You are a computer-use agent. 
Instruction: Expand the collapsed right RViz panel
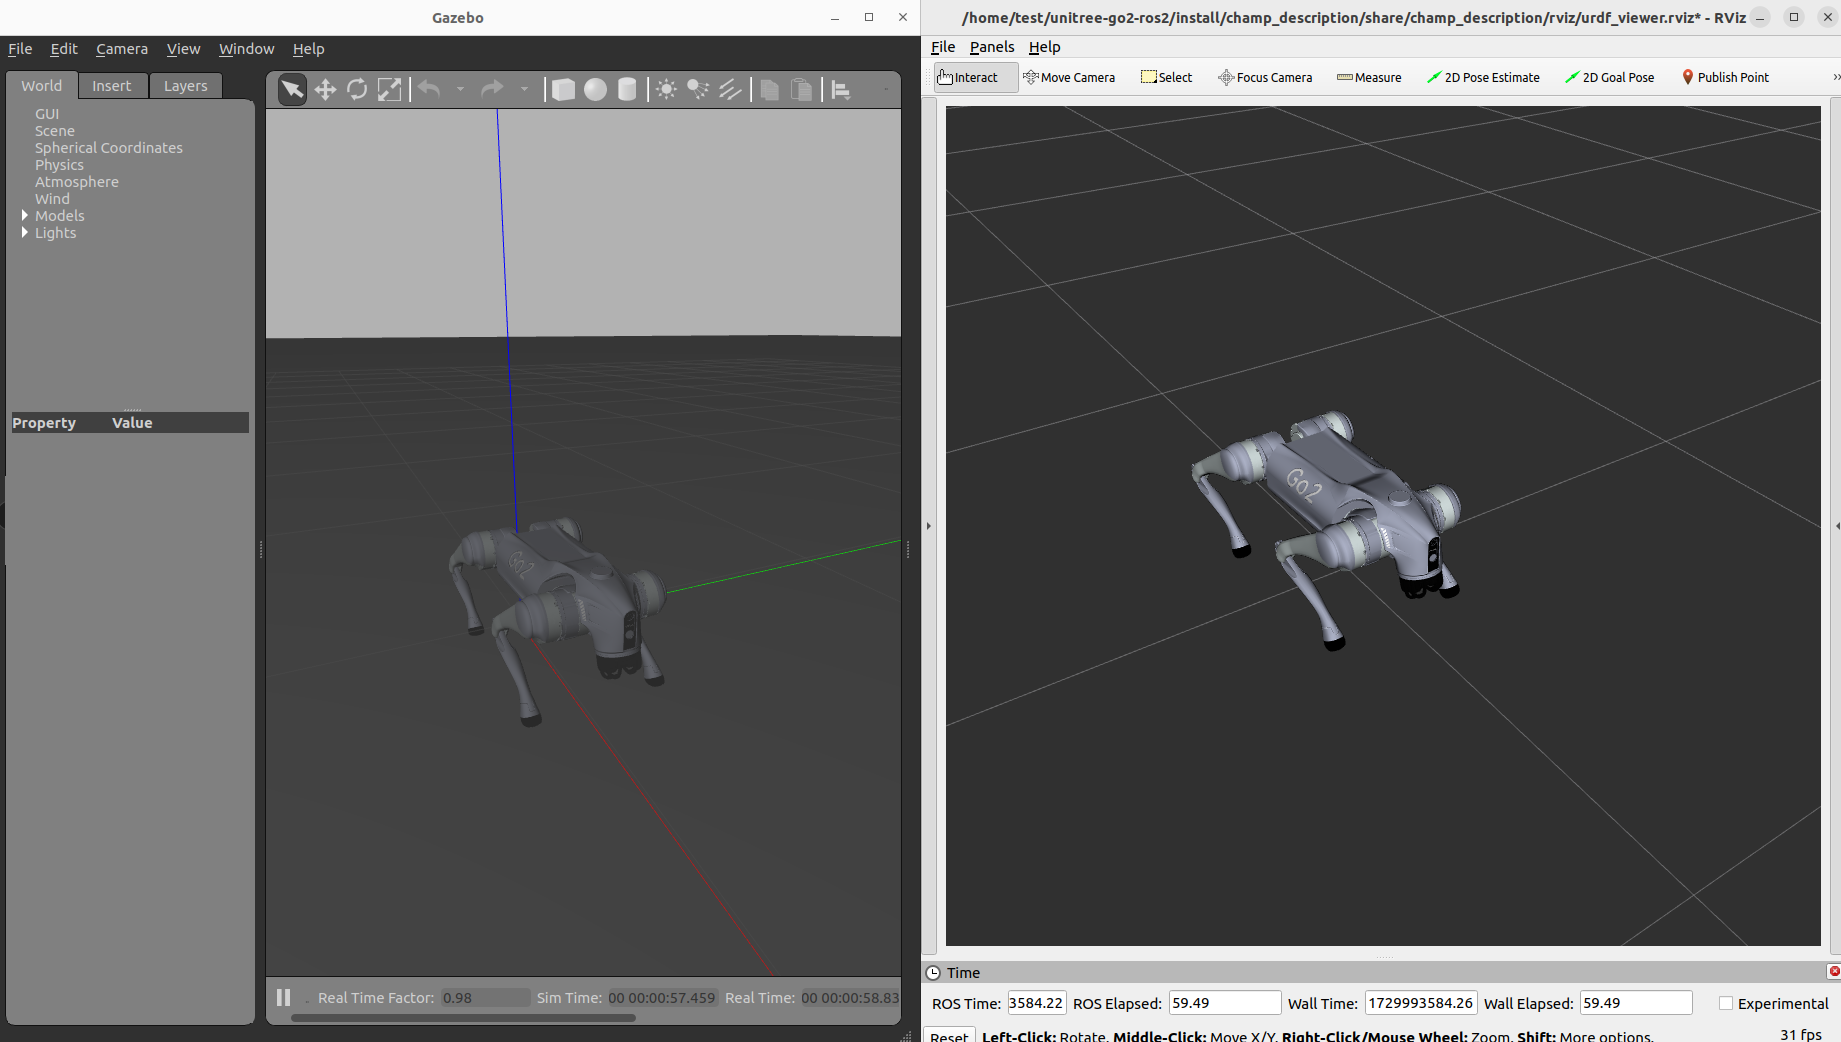pos(1837,525)
